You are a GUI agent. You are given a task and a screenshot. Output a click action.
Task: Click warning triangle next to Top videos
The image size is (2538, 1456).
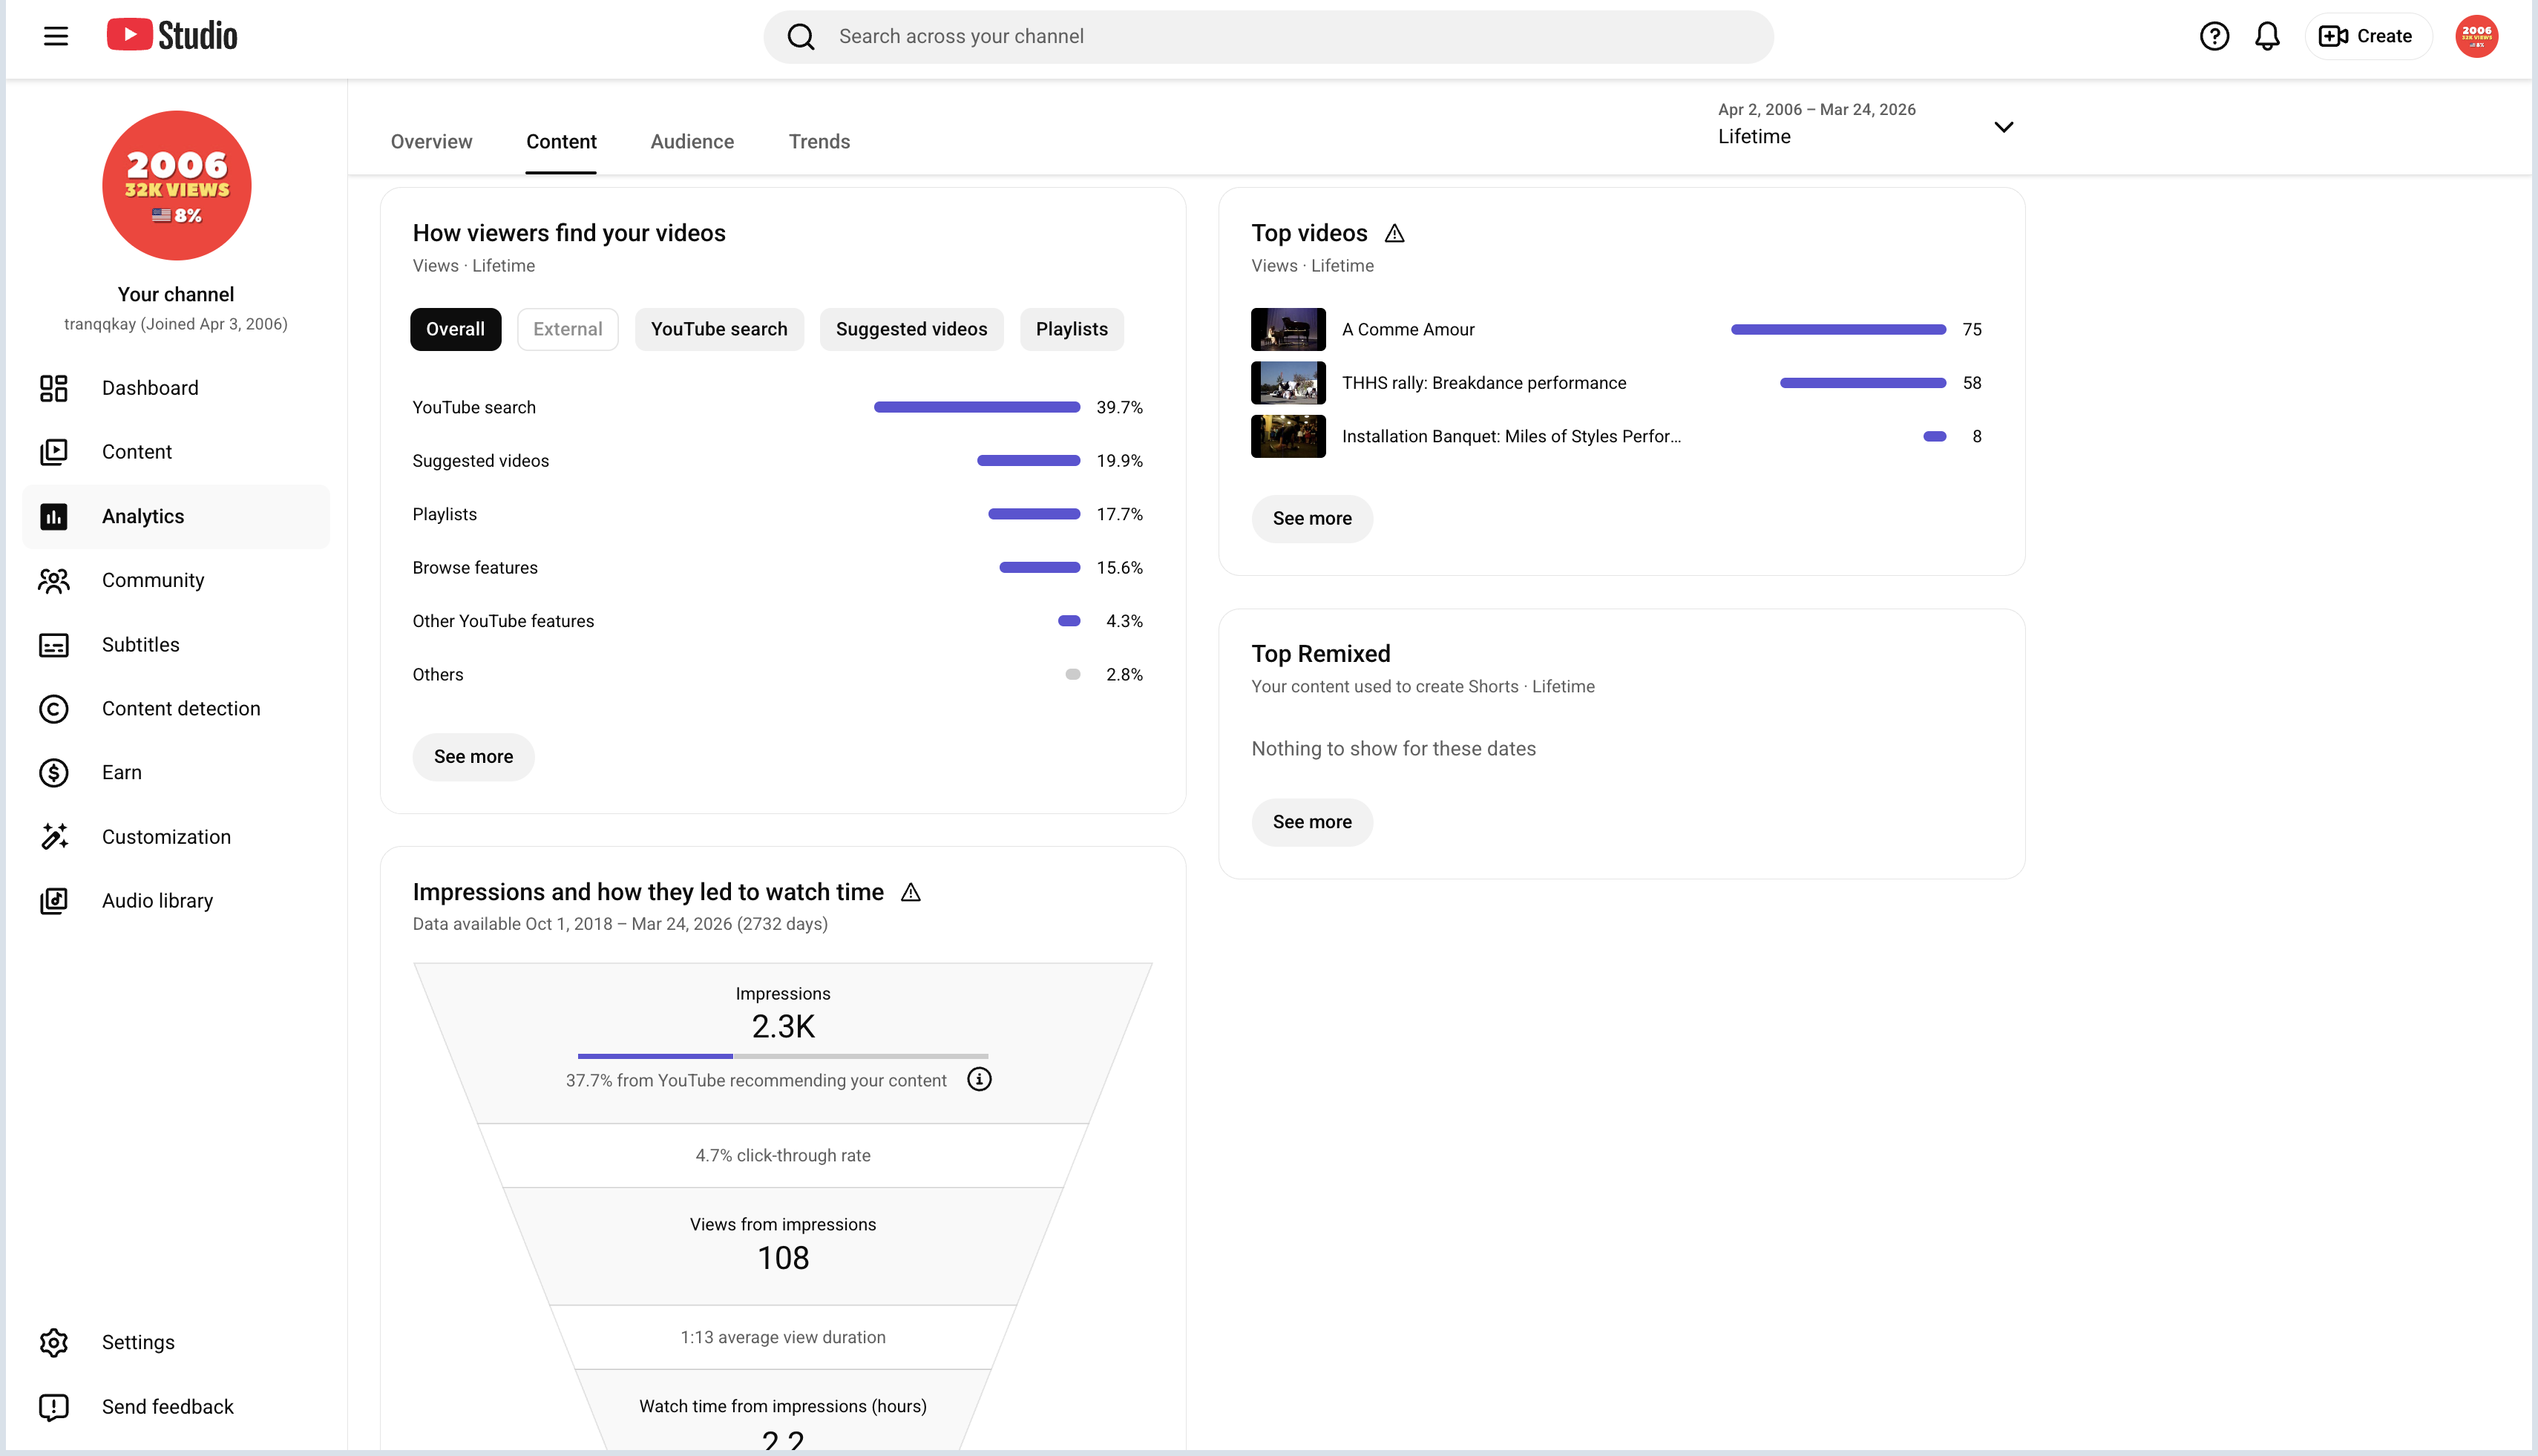pos(1394,234)
